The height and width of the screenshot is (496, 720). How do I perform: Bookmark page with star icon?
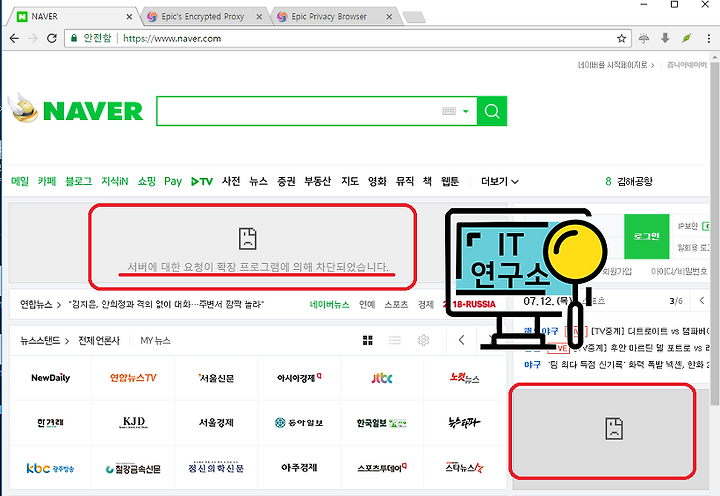(x=621, y=39)
